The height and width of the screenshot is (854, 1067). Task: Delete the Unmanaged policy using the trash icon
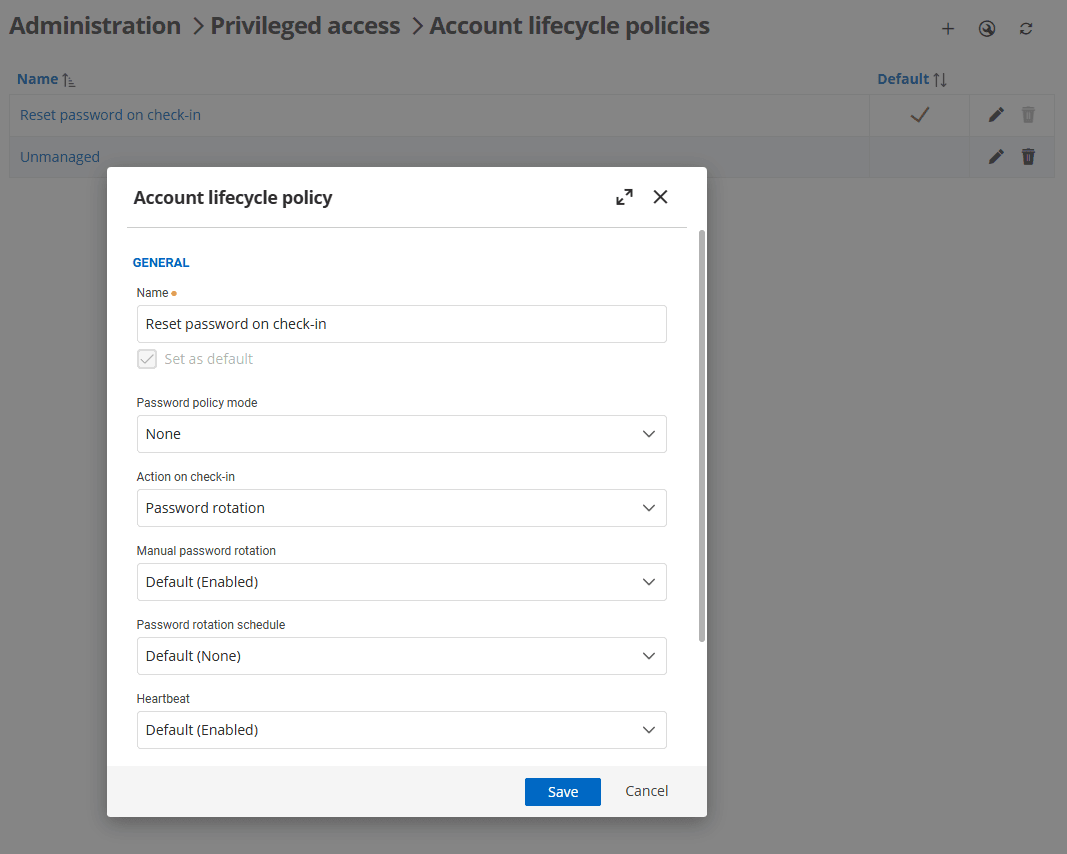tap(1029, 156)
